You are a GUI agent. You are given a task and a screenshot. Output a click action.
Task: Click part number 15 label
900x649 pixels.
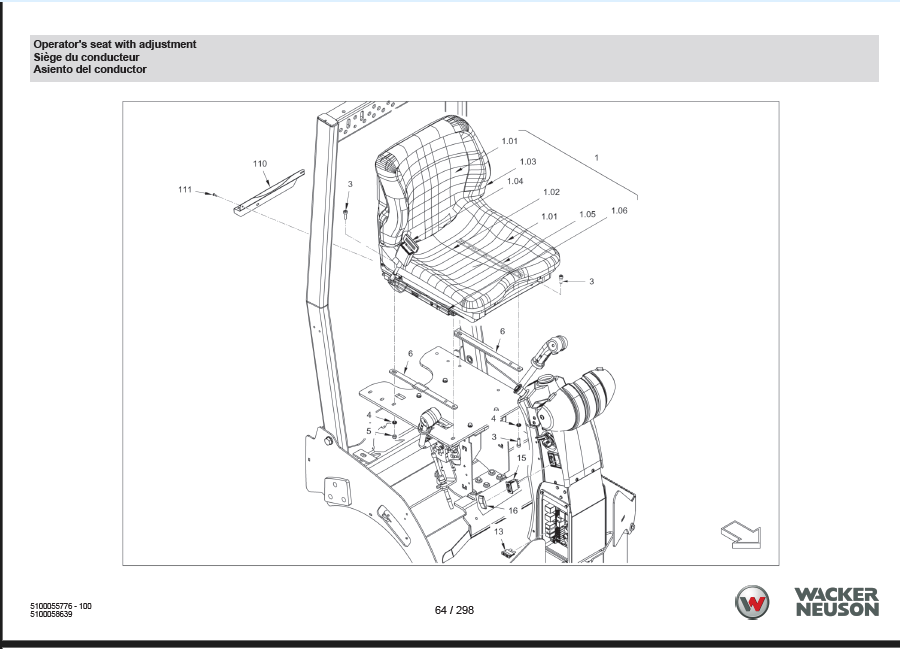point(521,457)
